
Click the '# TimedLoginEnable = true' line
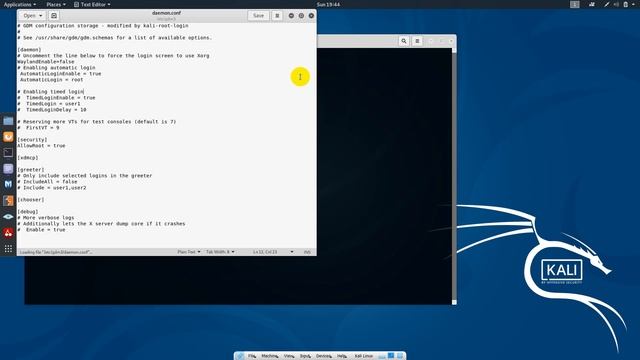56,98
